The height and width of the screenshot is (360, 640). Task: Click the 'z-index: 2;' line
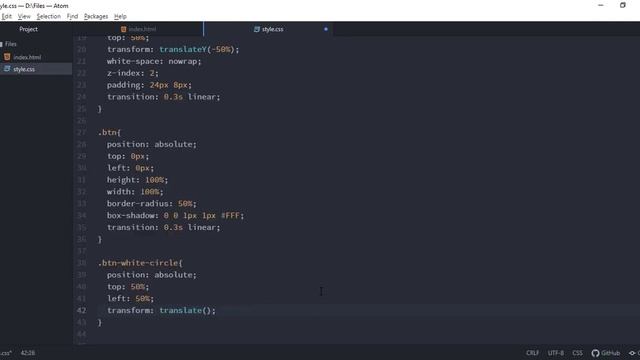132,73
